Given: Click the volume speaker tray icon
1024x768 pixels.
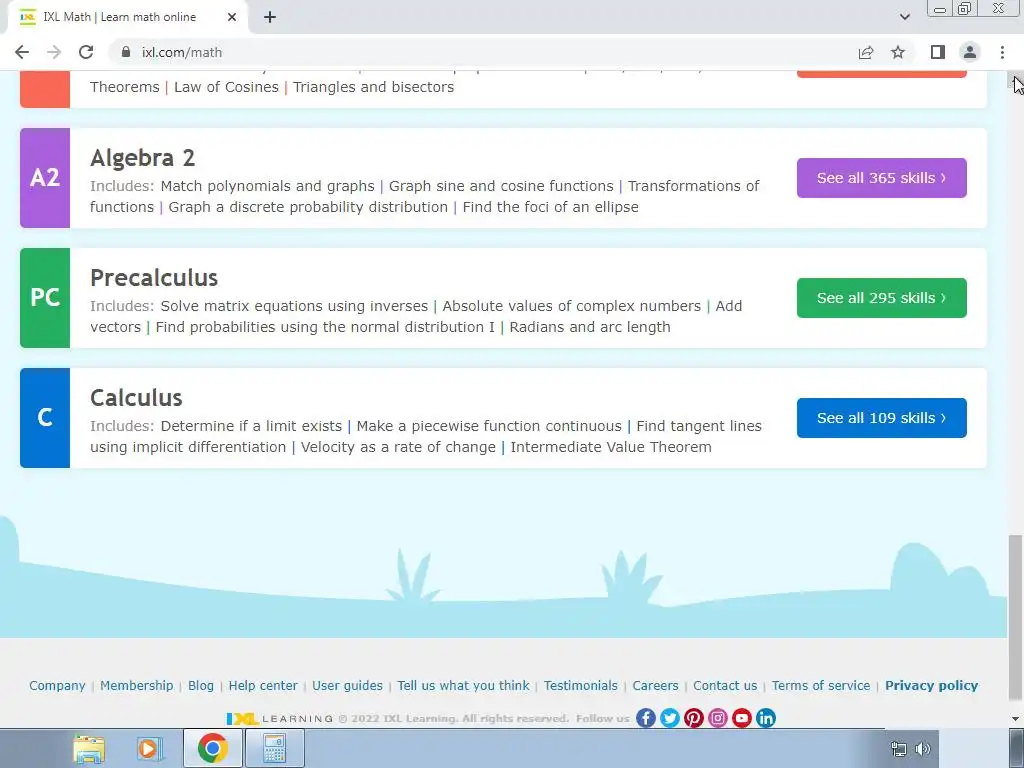Looking at the screenshot, I should coord(923,749).
